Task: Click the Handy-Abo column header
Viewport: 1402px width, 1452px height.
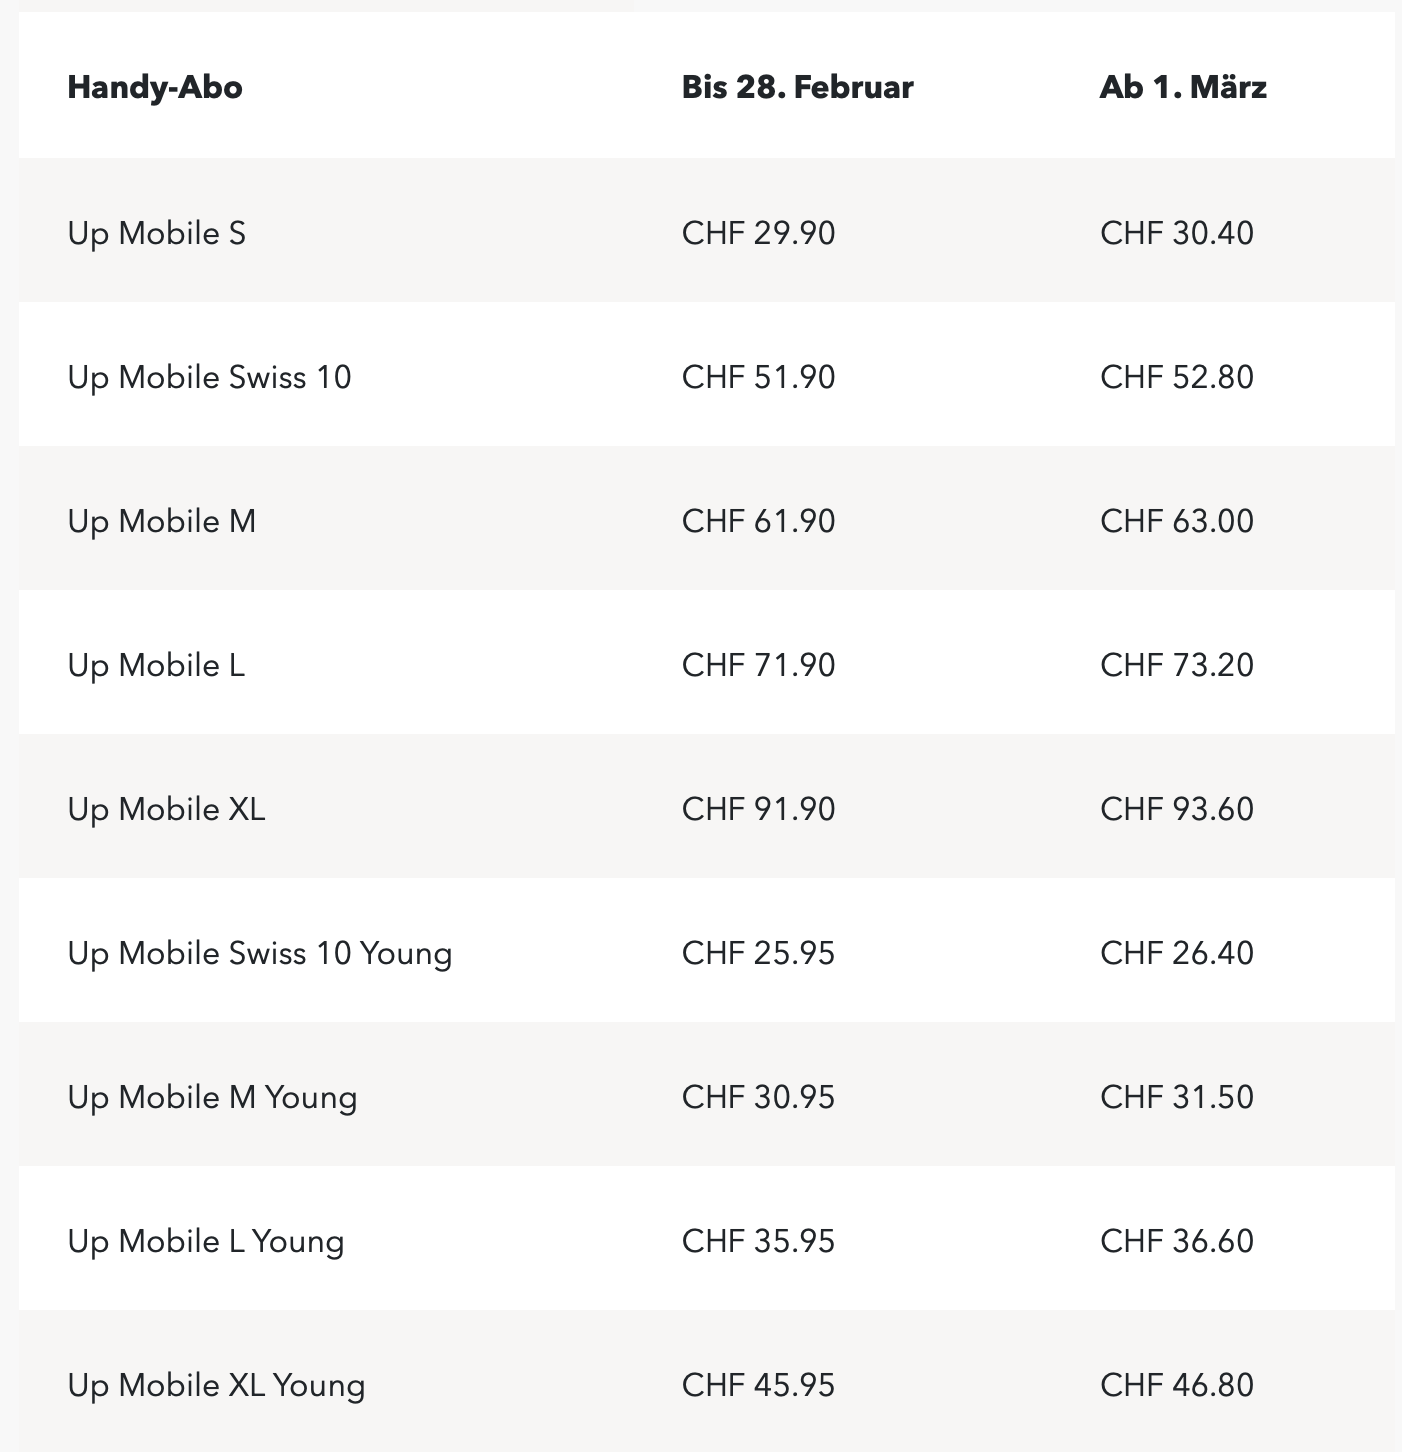Action: (x=155, y=87)
